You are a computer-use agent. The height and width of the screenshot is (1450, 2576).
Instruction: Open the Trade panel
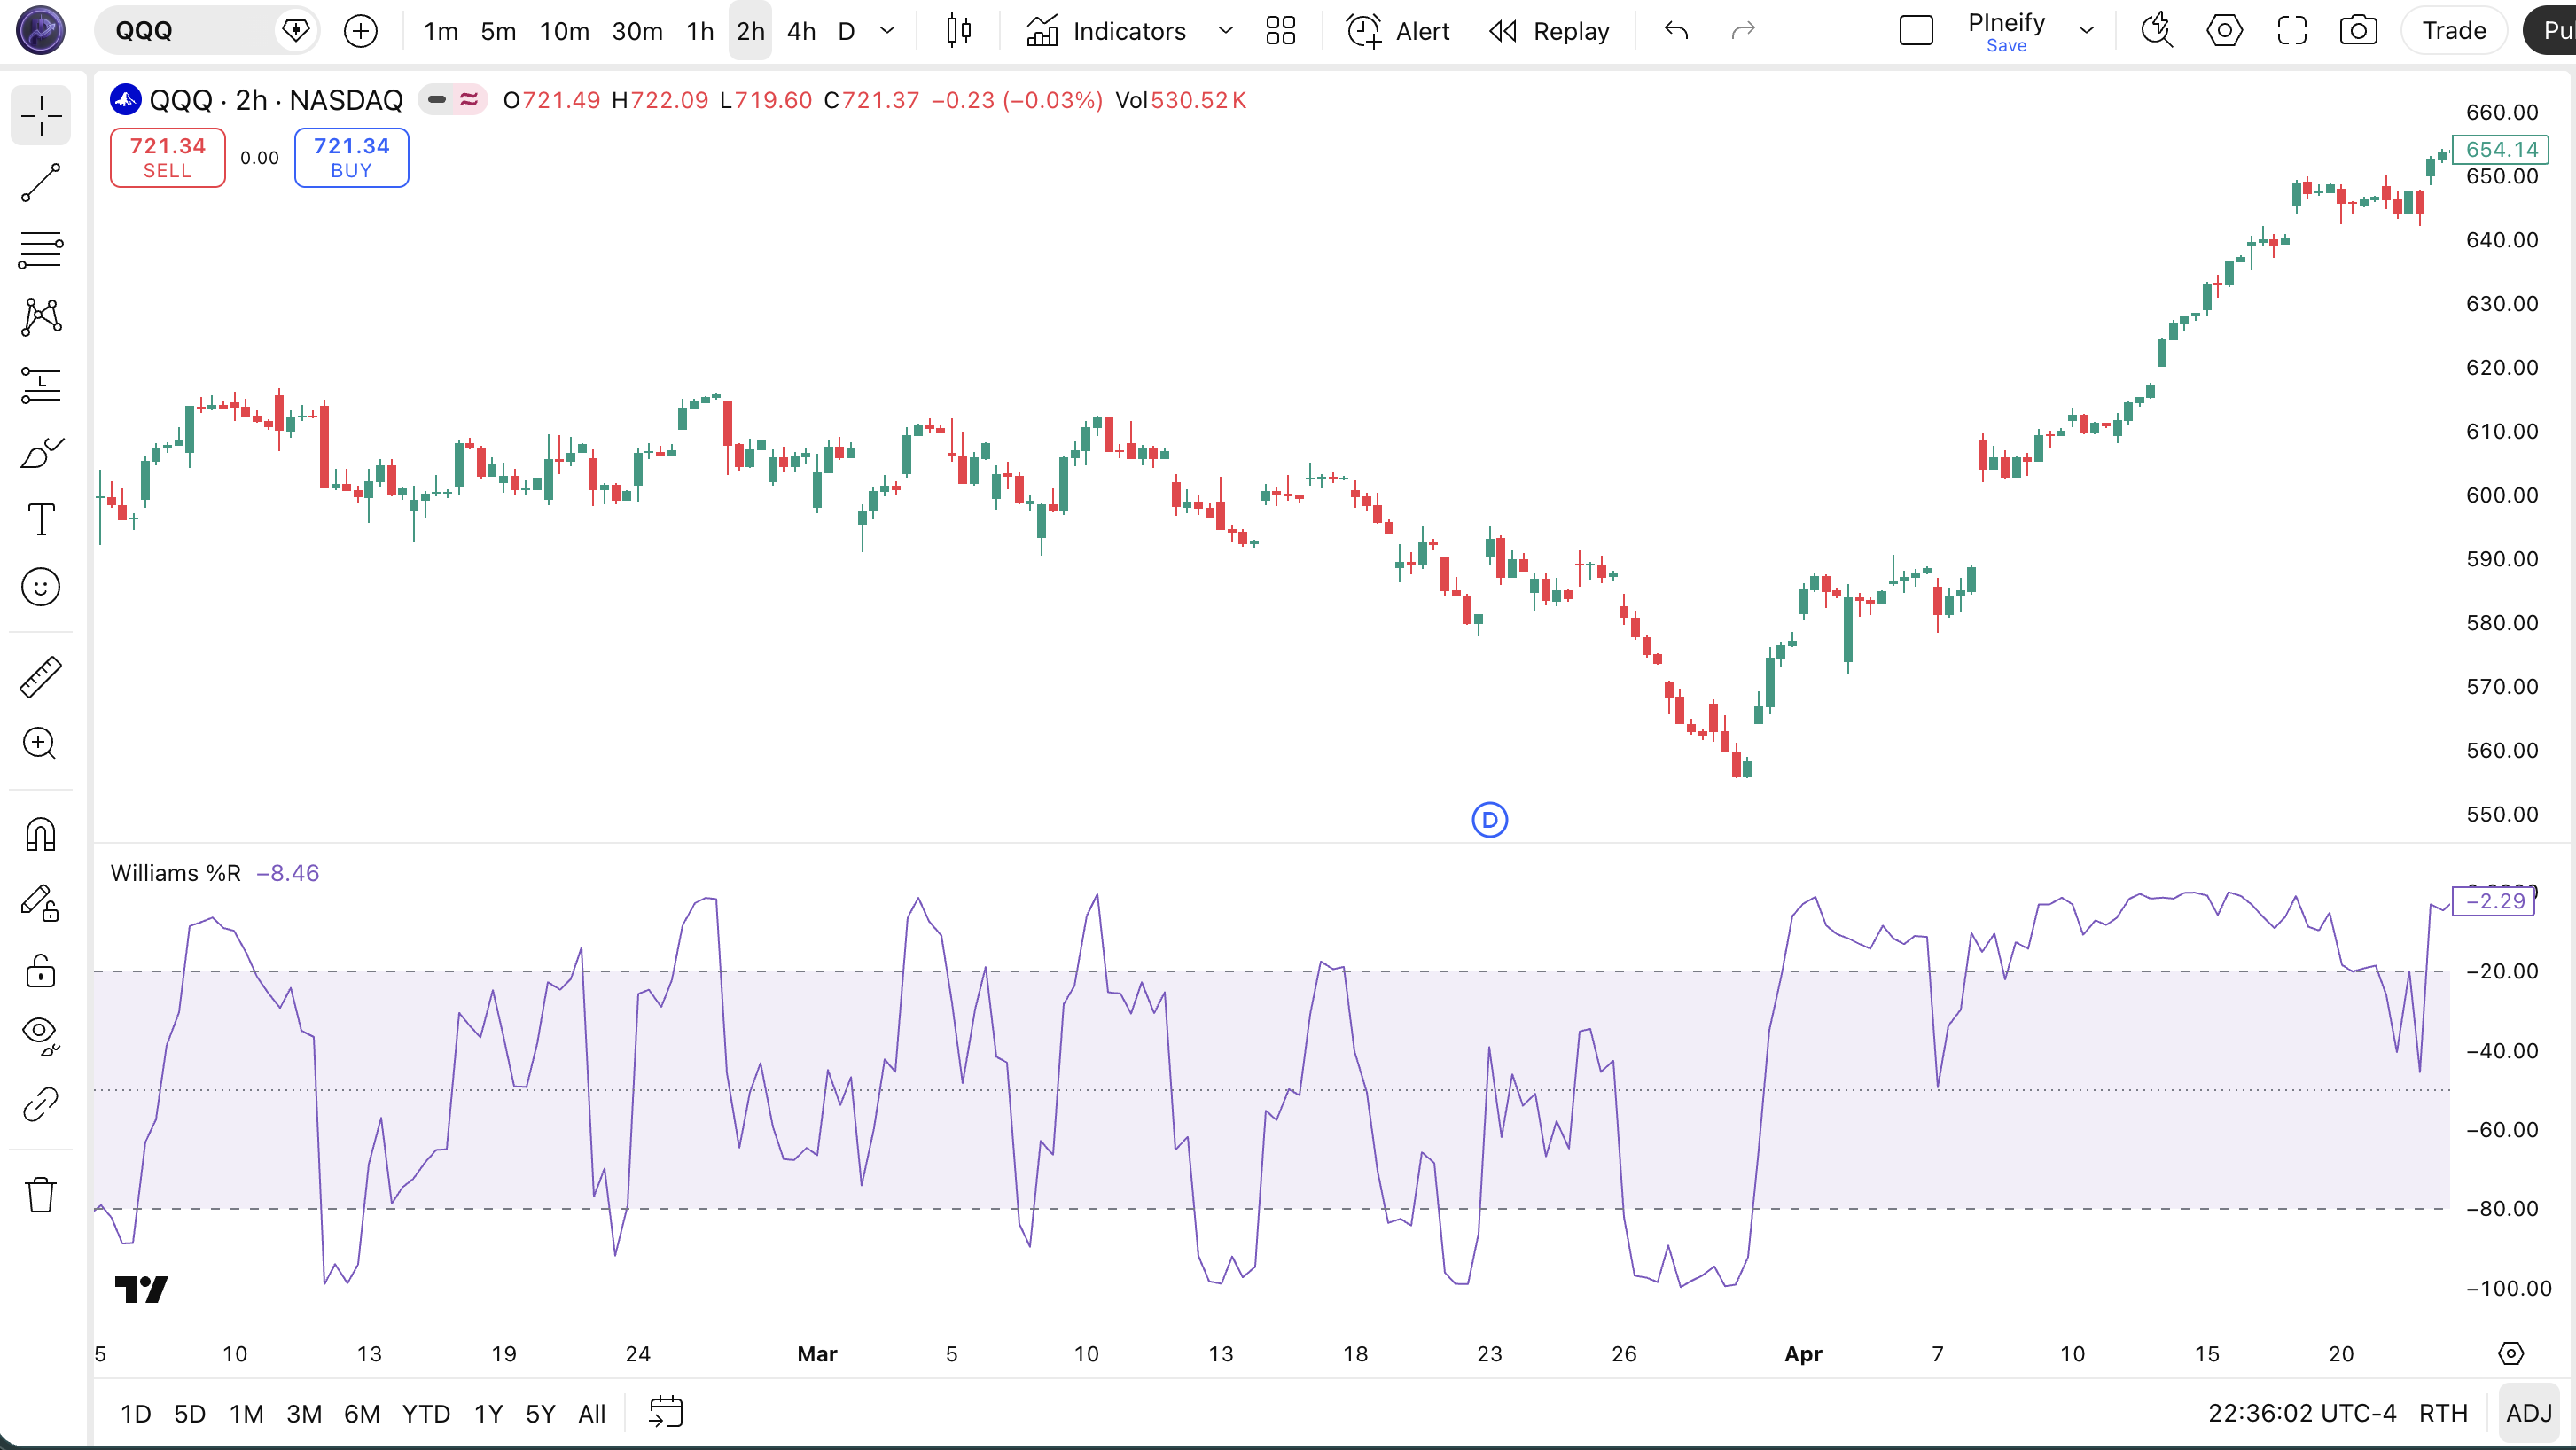pyautogui.click(x=2453, y=31)
